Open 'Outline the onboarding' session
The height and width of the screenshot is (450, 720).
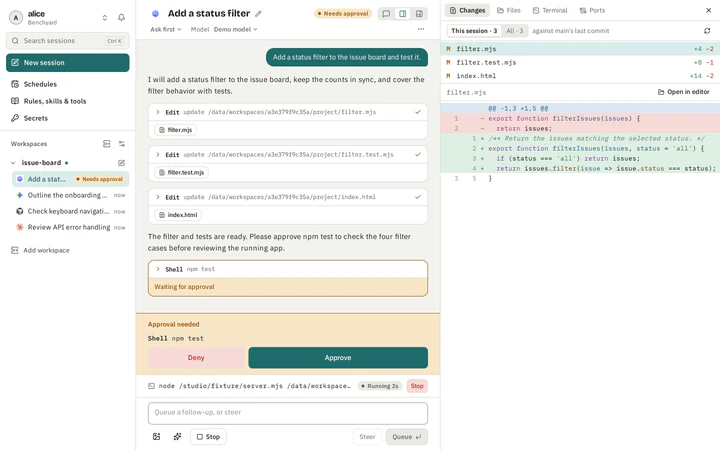(70, 195)
